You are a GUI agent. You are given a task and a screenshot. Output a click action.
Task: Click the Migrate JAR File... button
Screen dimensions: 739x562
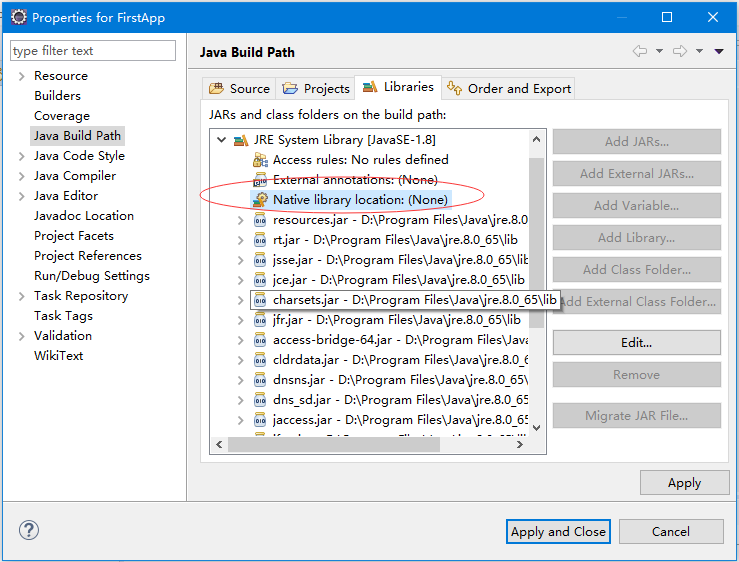point(637,415)
